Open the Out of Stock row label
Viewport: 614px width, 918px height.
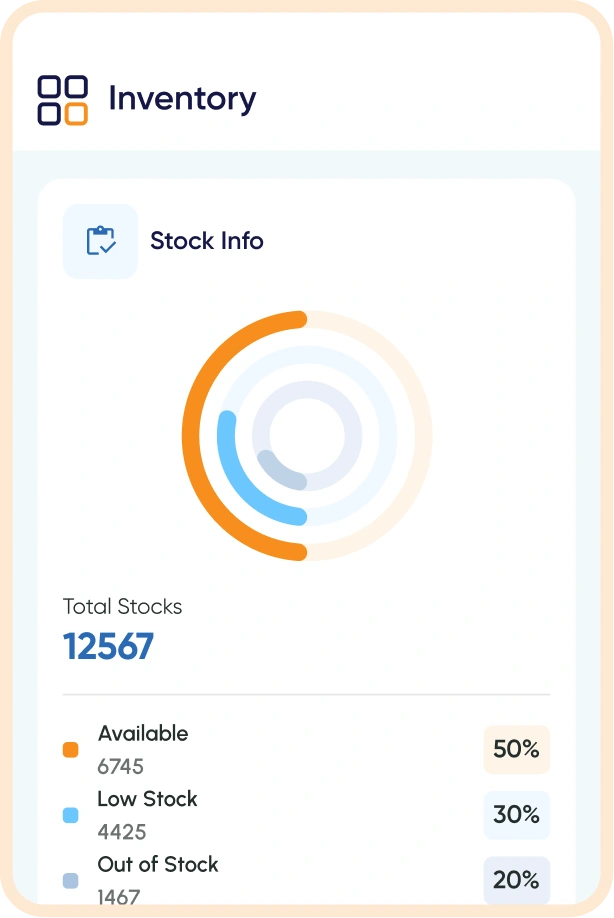158,864
